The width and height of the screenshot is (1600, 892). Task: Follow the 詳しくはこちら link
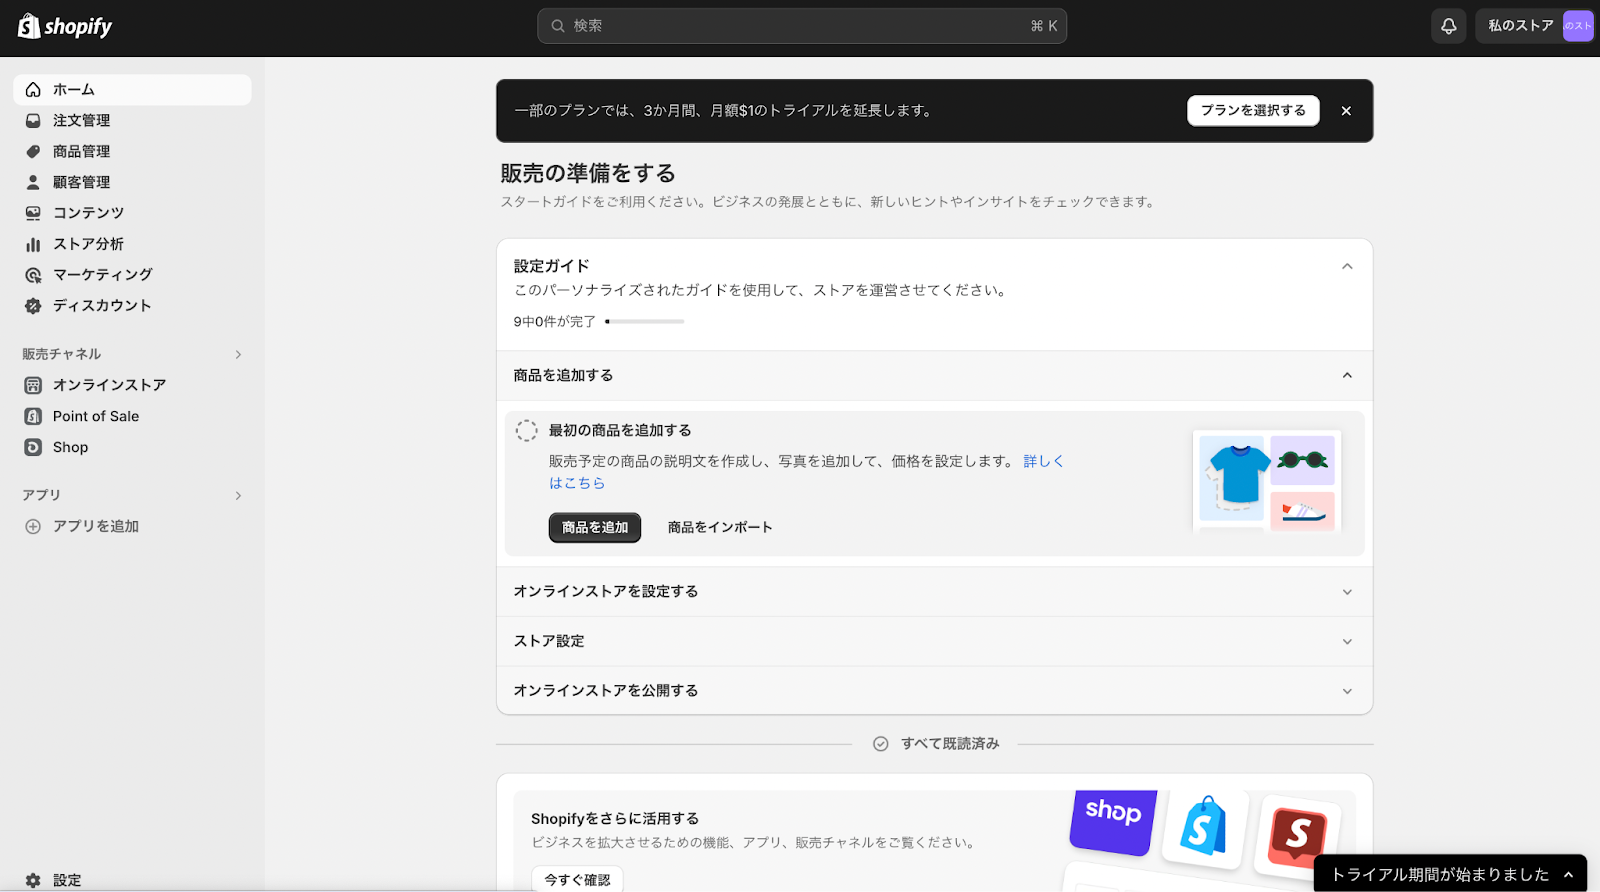click(x=1044, y=462)
